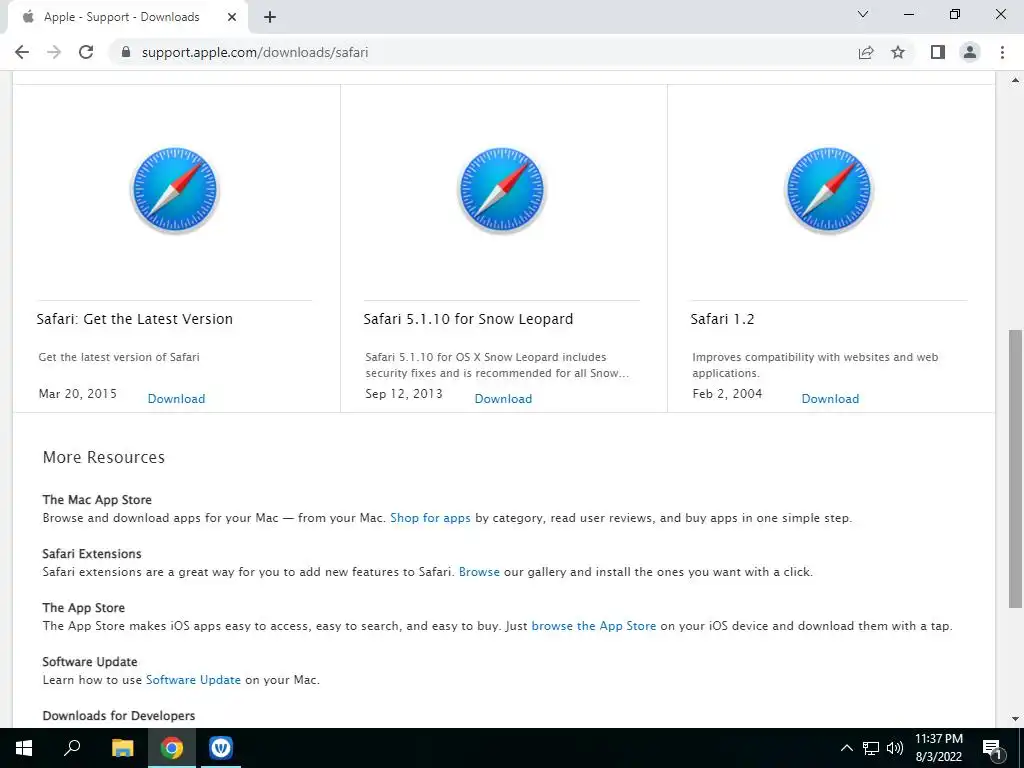Open the tab search dropdown arrow
The width and height of the screenshot is (1024, 768).
point(863,14)
